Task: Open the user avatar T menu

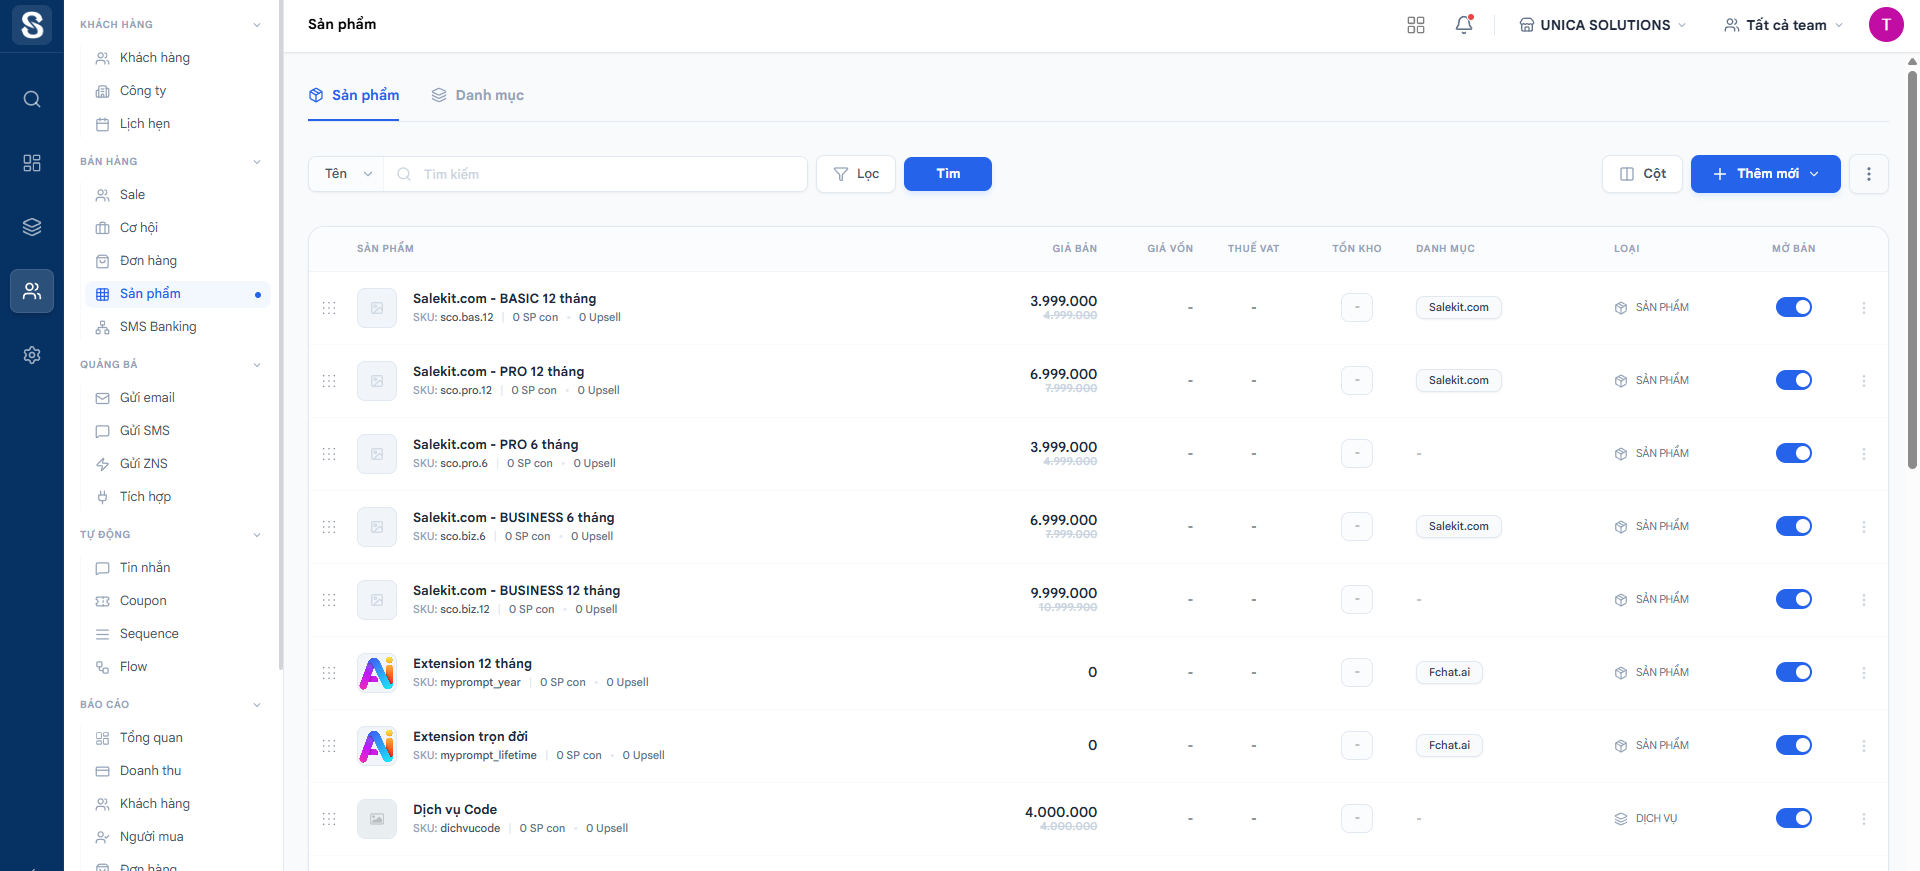Action: point(1886,25)
